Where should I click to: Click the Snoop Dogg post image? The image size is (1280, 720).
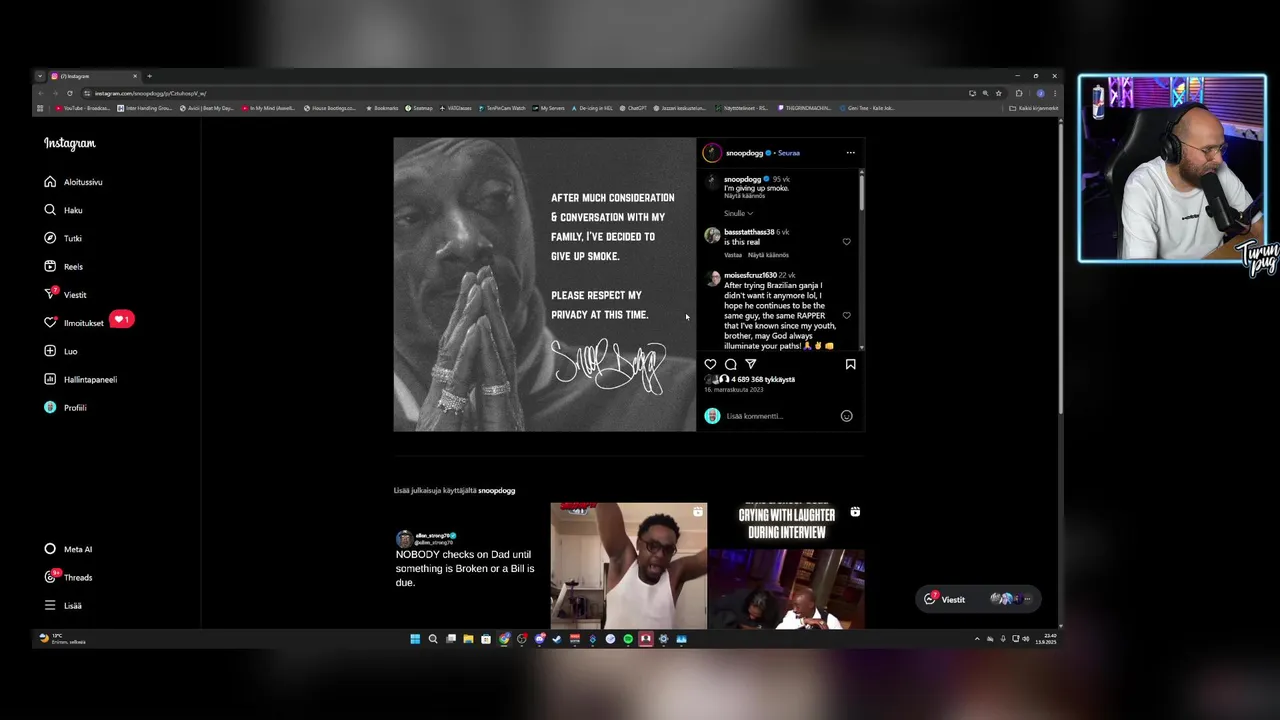pos(544,285)
